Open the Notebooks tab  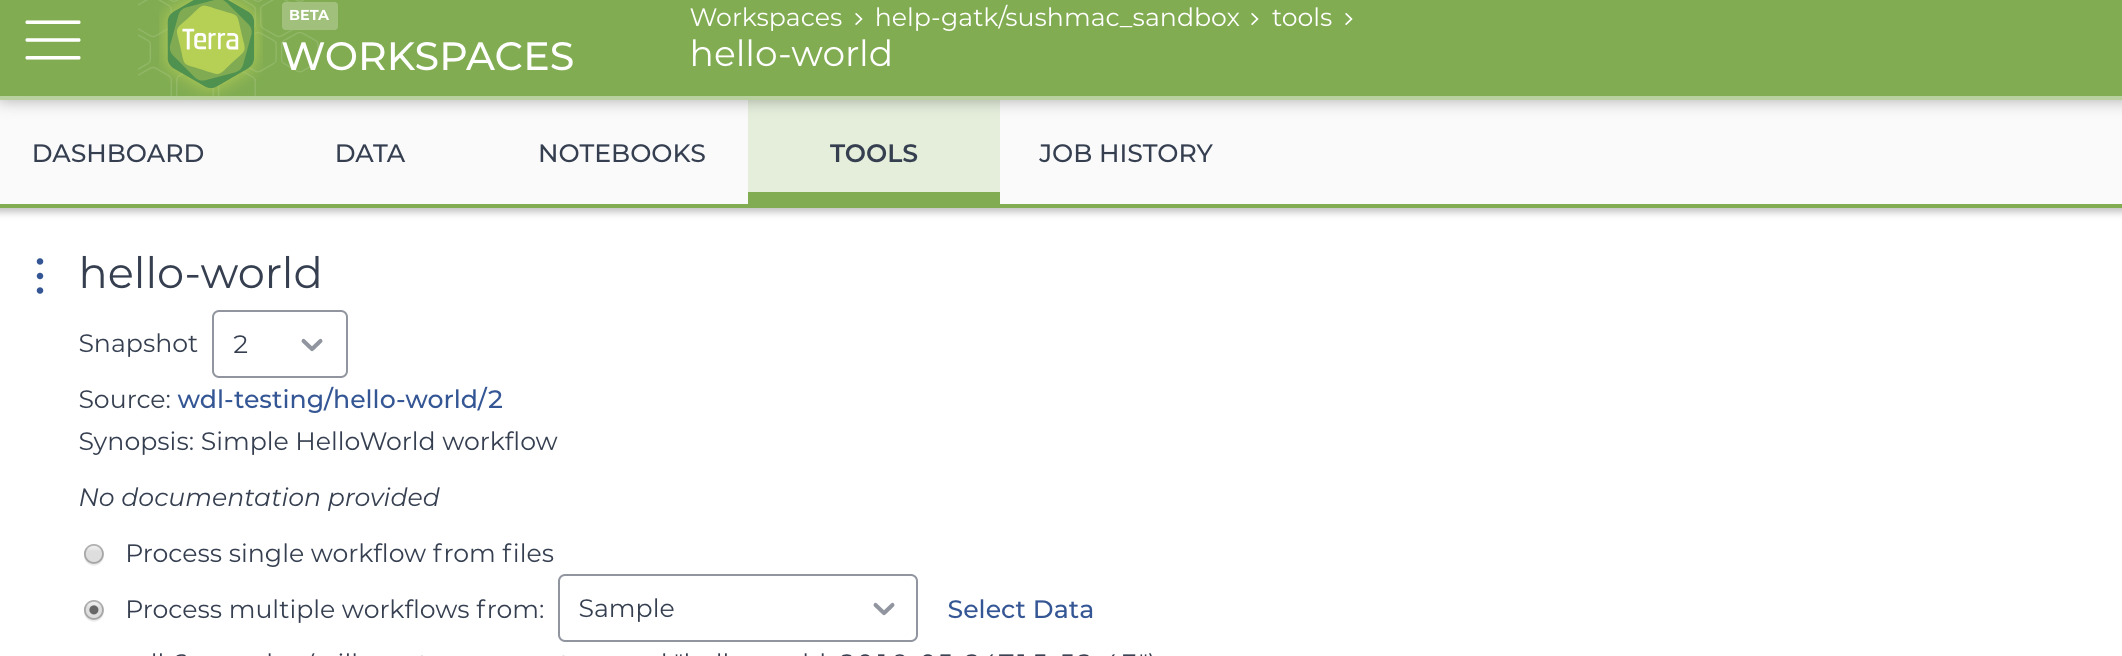coord(622,153)
